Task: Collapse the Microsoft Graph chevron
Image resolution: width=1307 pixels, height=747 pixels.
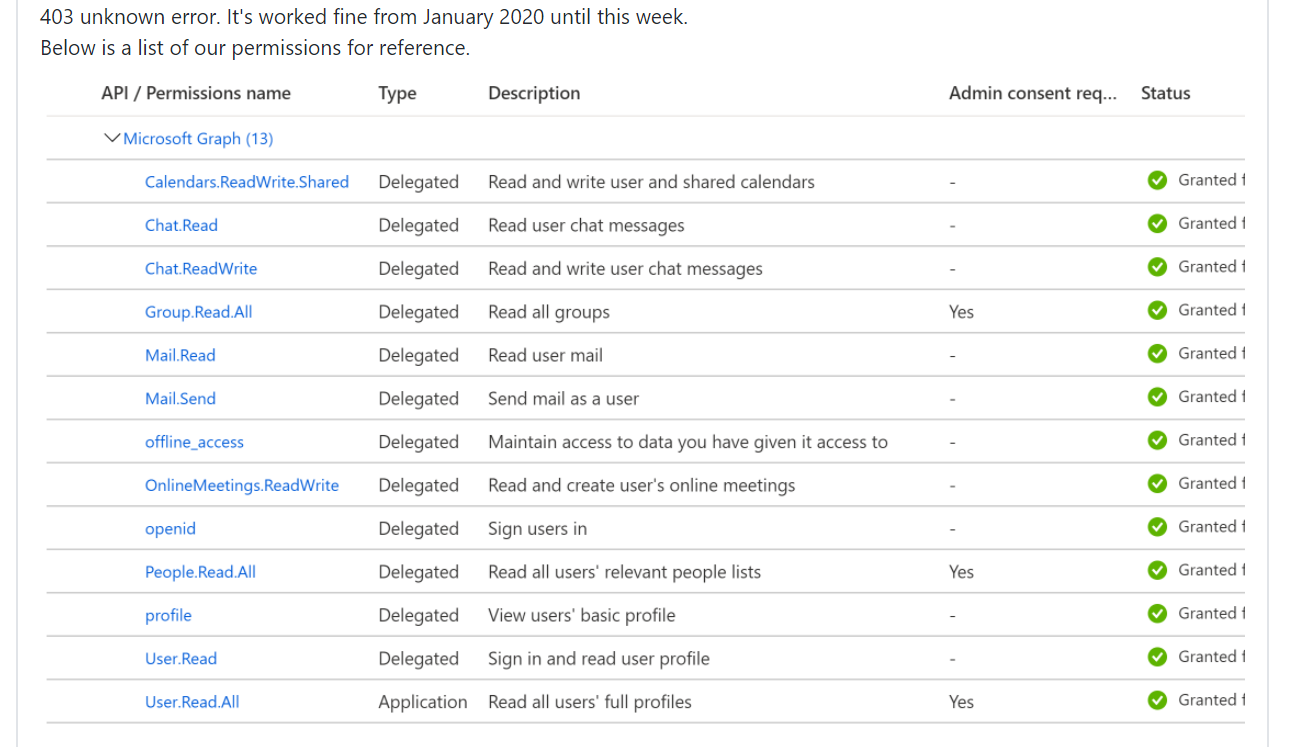Action: click(112, 138)
